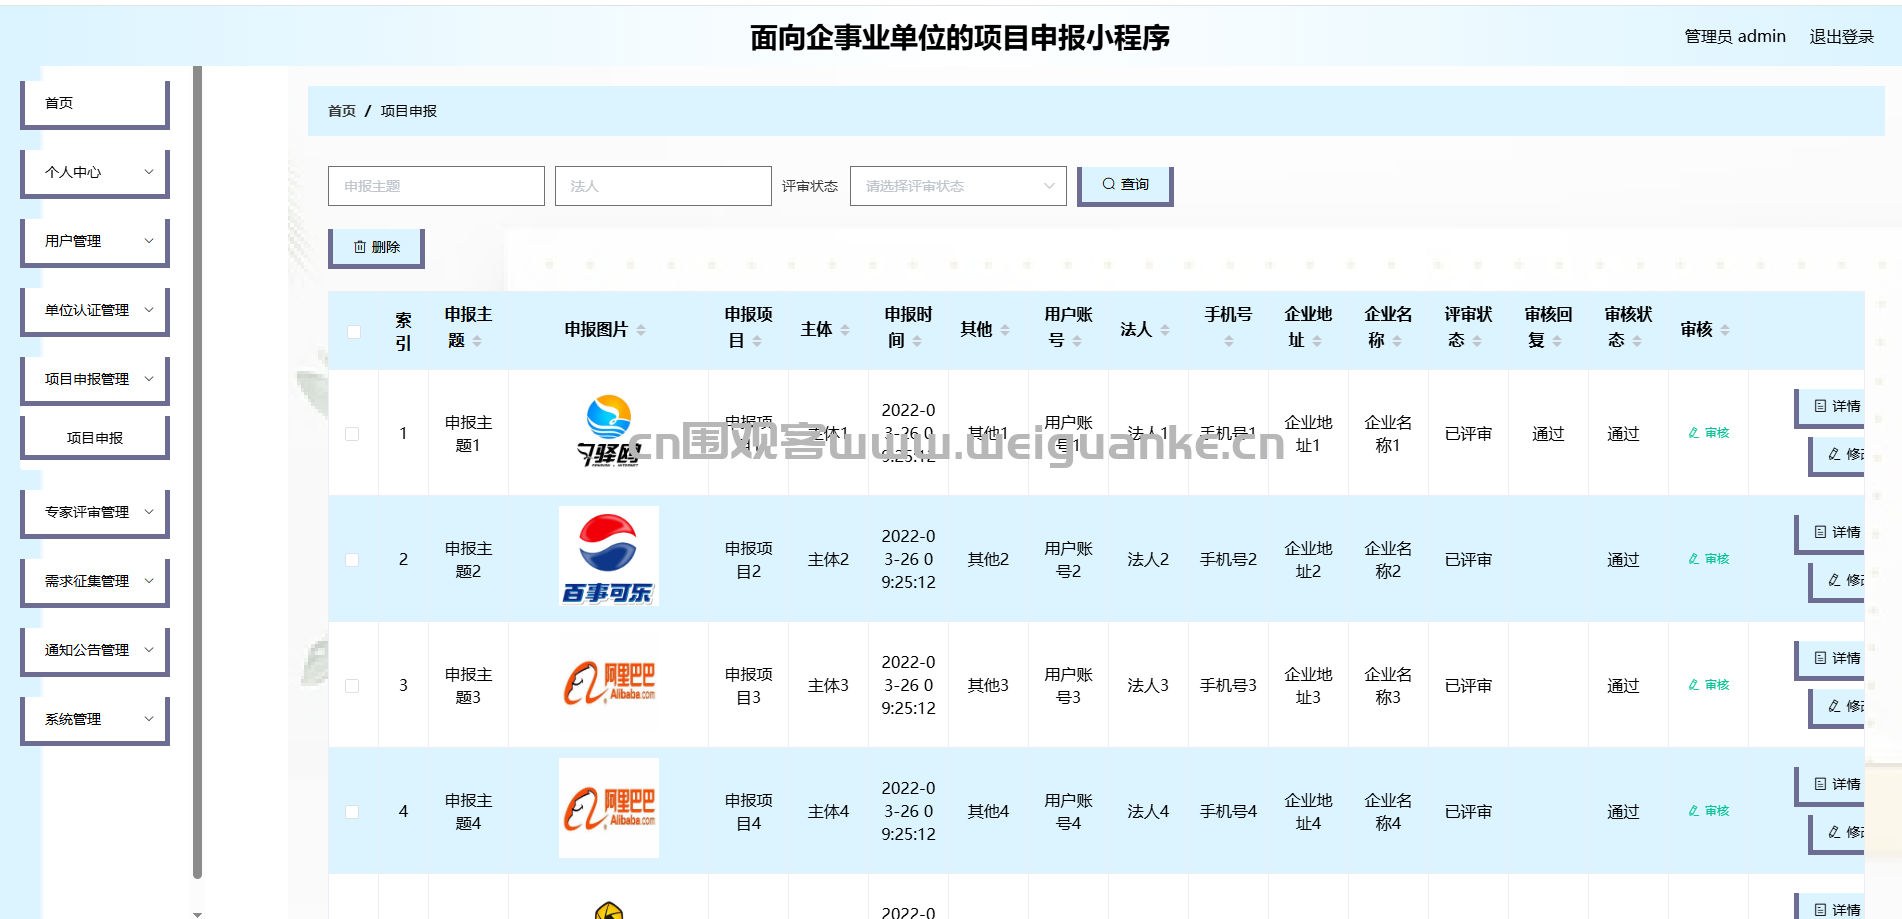Sort by 评审状态 column sort icon
Screen dimensions: 1902x919
pos(1477,341)
